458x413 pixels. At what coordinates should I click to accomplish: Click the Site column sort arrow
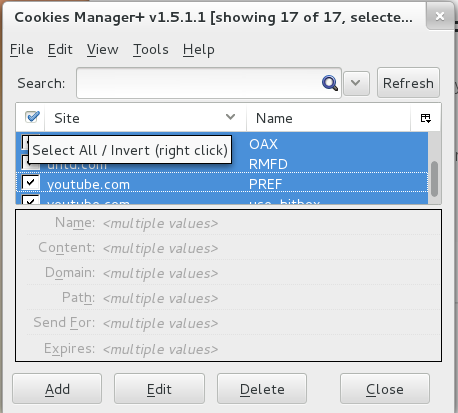pyautogui.click(x=230, y=117)
